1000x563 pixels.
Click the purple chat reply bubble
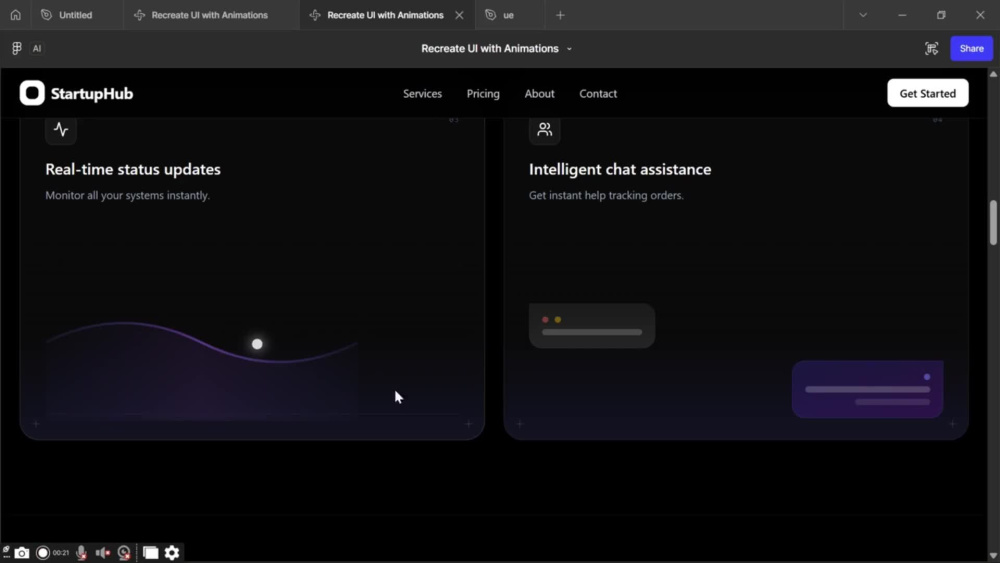coord(867,389)
